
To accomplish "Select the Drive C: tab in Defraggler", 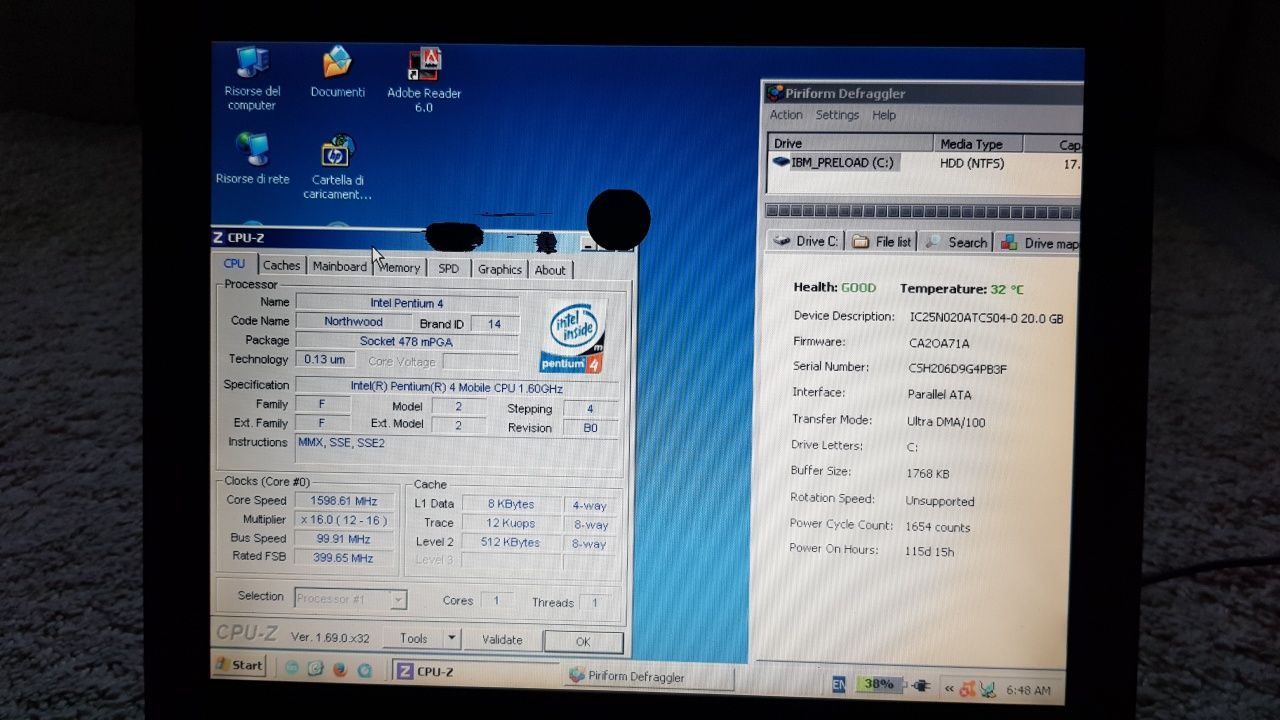I will pyautogui.click(x=807, y=241).
